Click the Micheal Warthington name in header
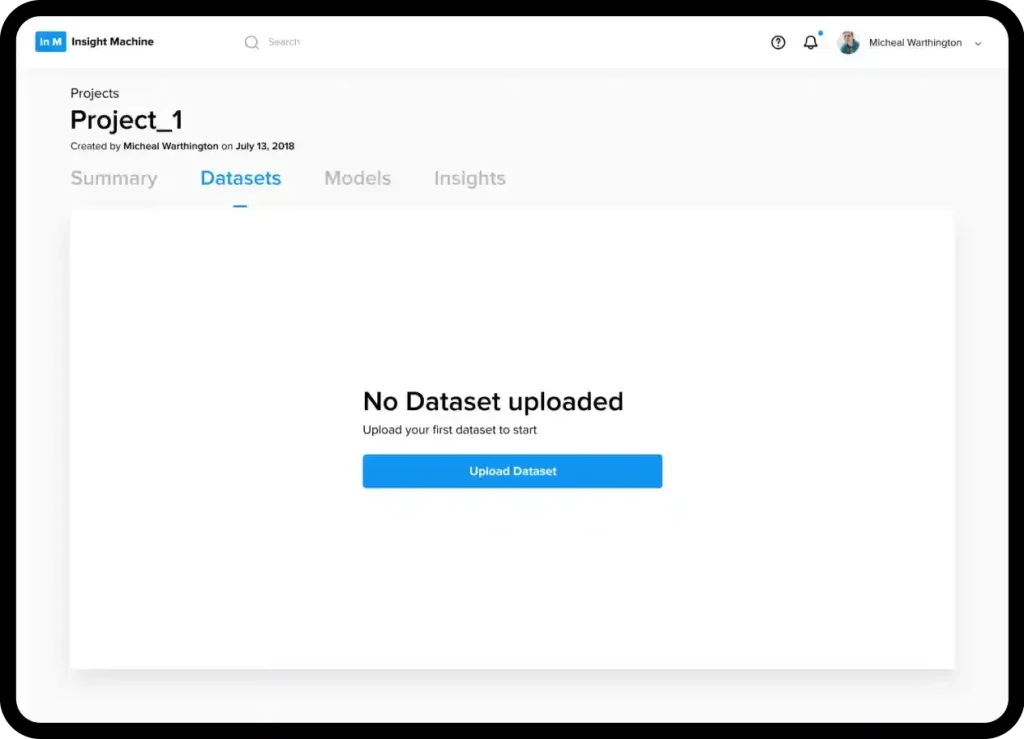The width and height of the screenshot is (1024, 739). (x=915, y=43)
